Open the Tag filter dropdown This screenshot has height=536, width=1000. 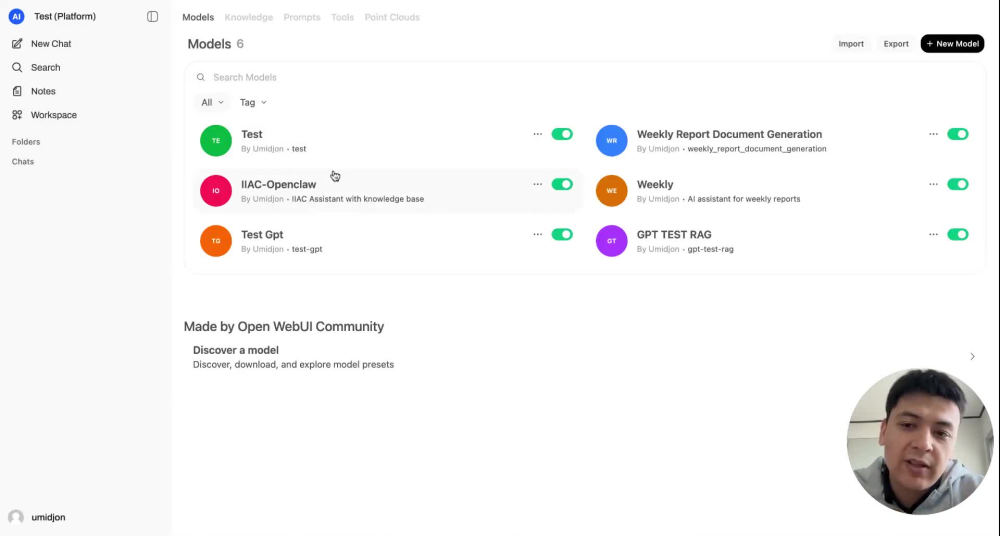pos(253,102)
